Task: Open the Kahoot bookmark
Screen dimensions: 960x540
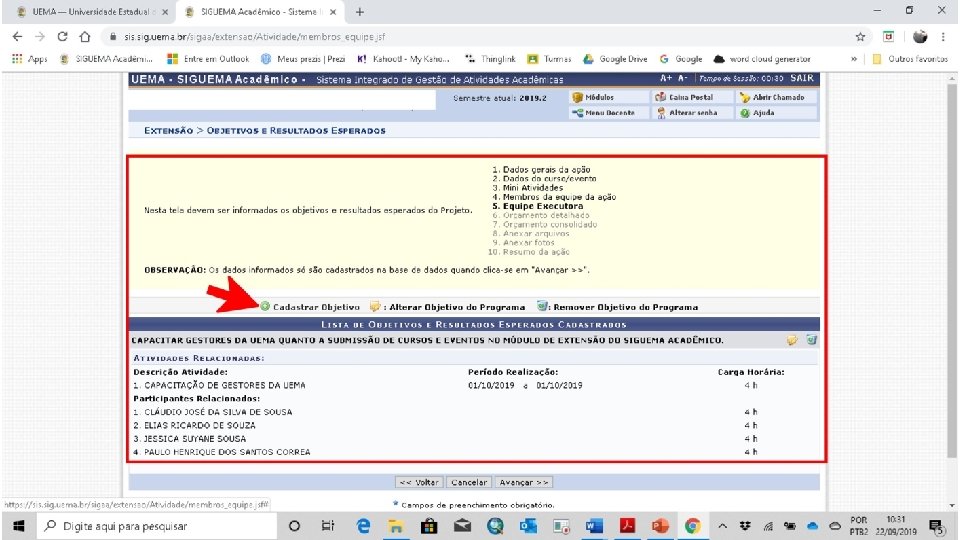Action: 403,59
